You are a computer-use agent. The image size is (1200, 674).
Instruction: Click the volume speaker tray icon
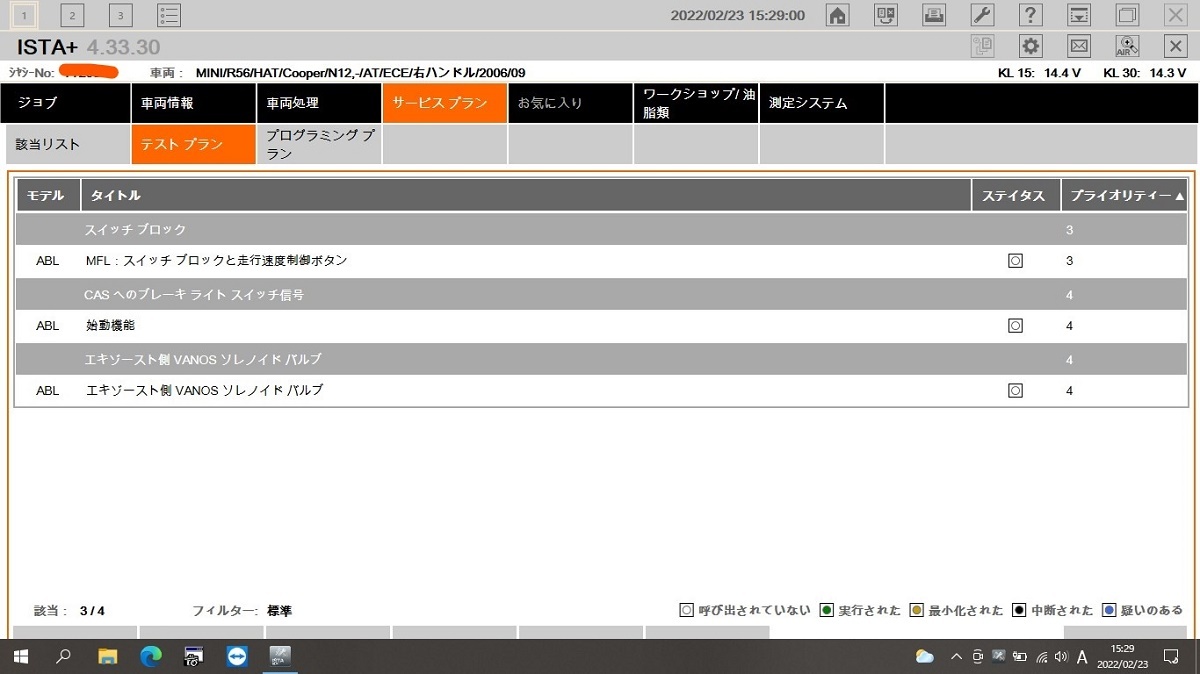(1060, 657)
